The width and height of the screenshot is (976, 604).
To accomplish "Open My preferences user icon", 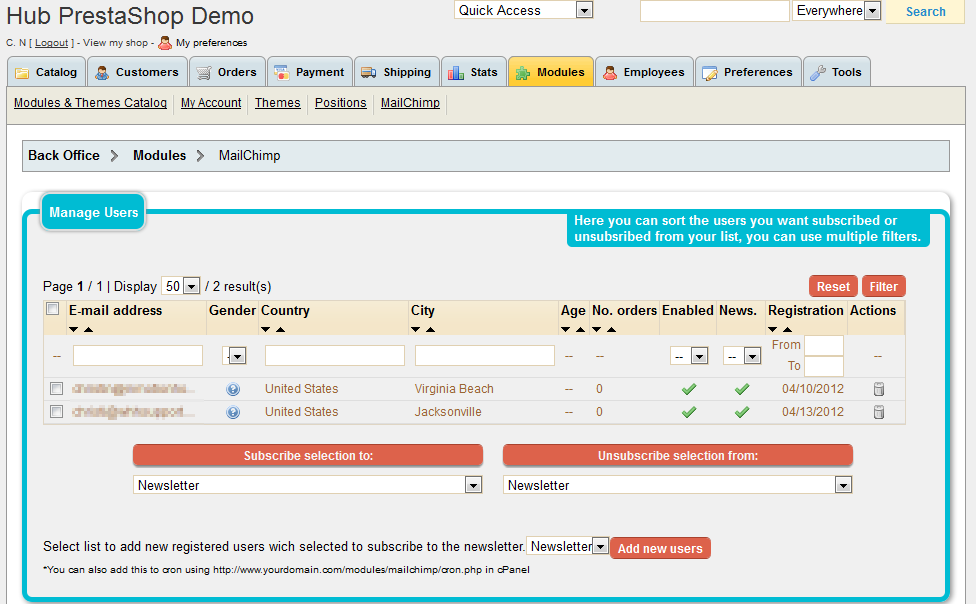I will [166, 43].
